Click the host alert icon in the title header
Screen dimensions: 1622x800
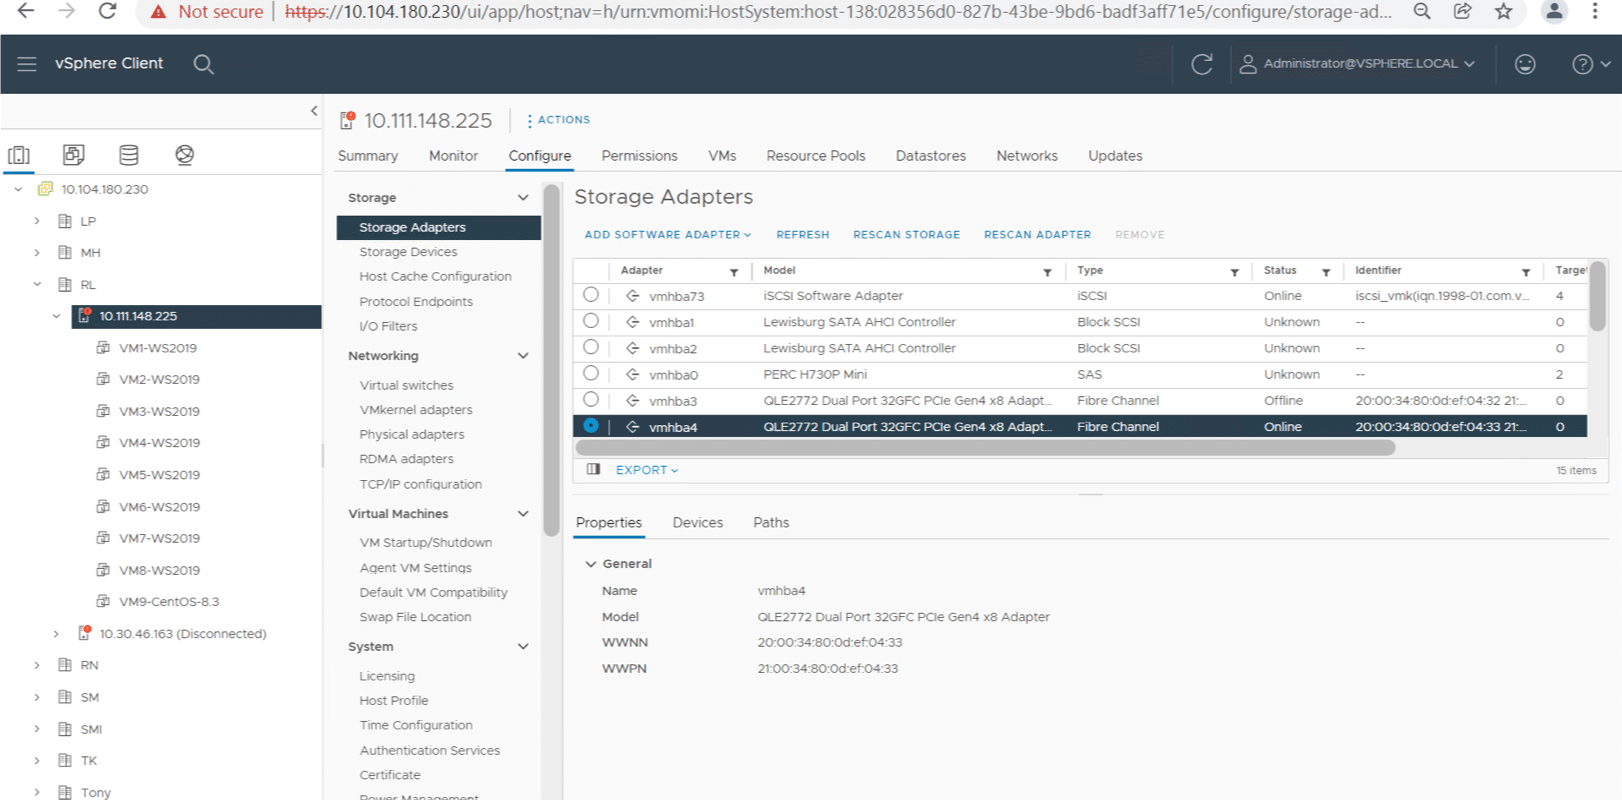pos(347,121)
